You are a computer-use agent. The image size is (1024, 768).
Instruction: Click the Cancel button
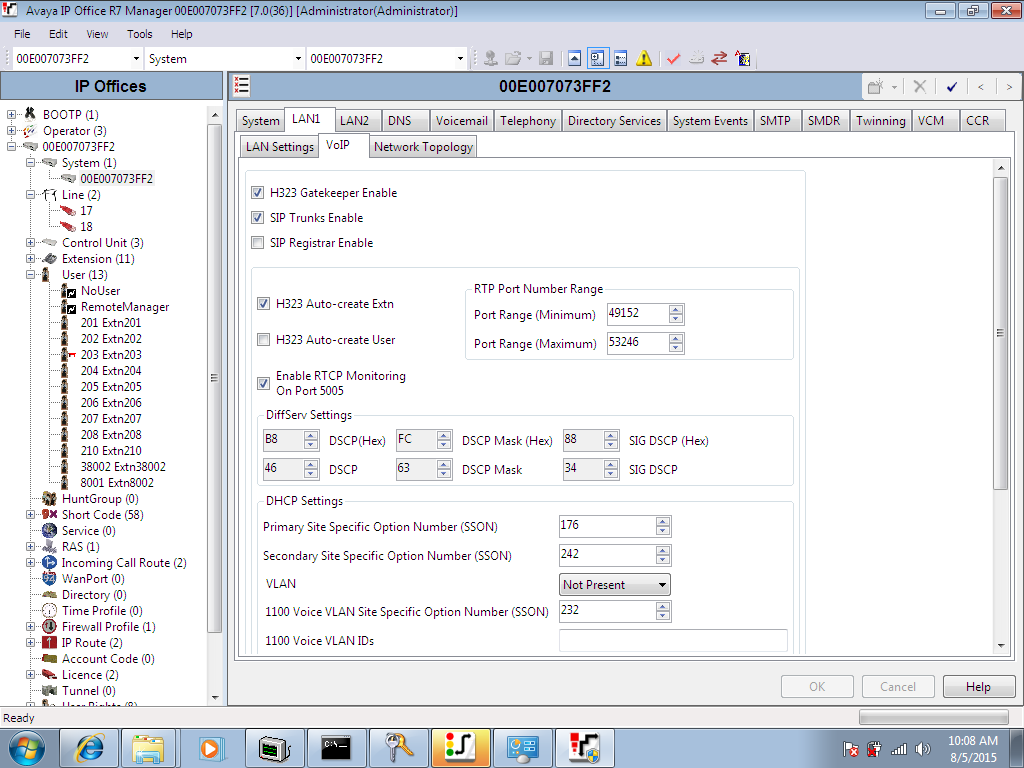(x=898, y=686)
